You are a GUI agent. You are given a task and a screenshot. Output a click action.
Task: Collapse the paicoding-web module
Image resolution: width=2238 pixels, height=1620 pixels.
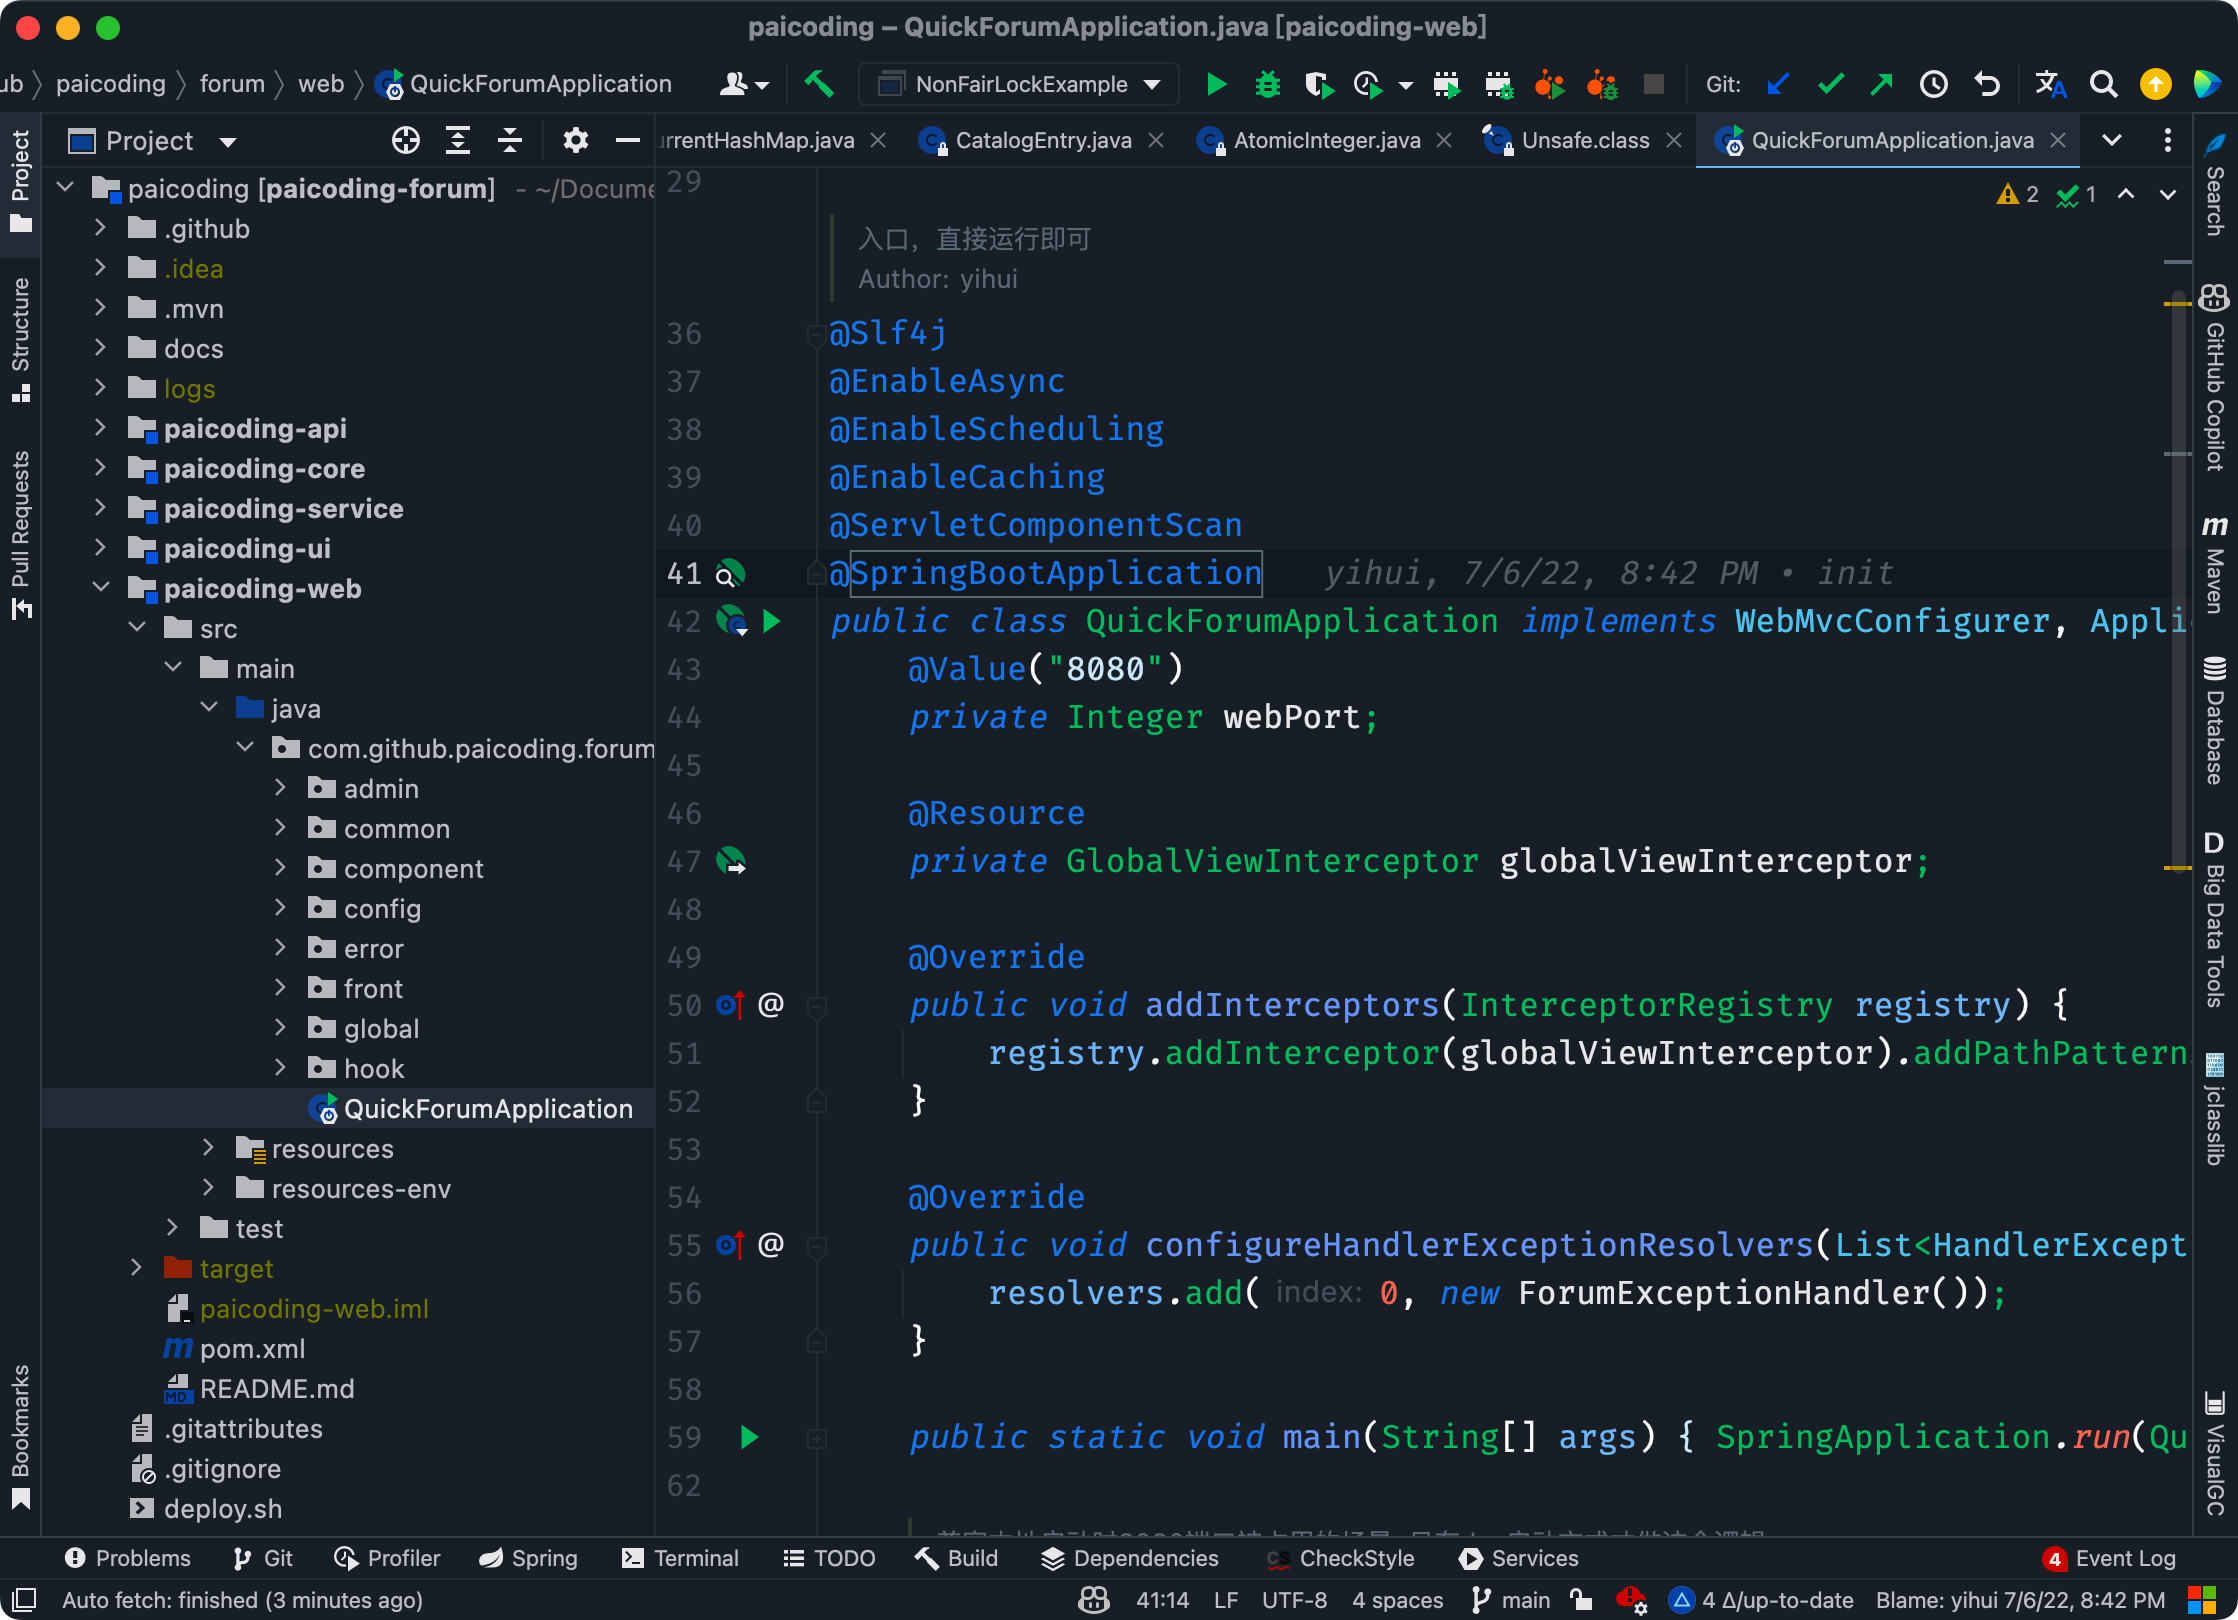(100, 588)
